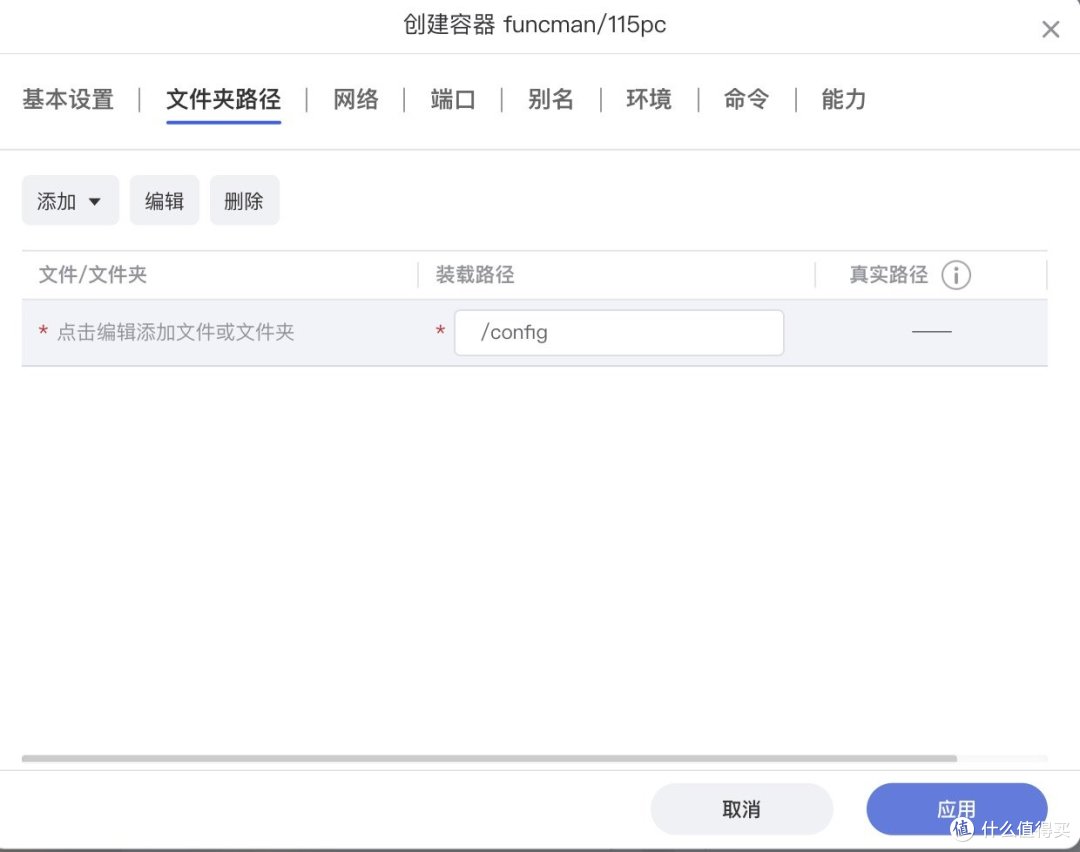Apply container settings with the 应用 button
The image size is (1080, 852).
tap(956, 809)
